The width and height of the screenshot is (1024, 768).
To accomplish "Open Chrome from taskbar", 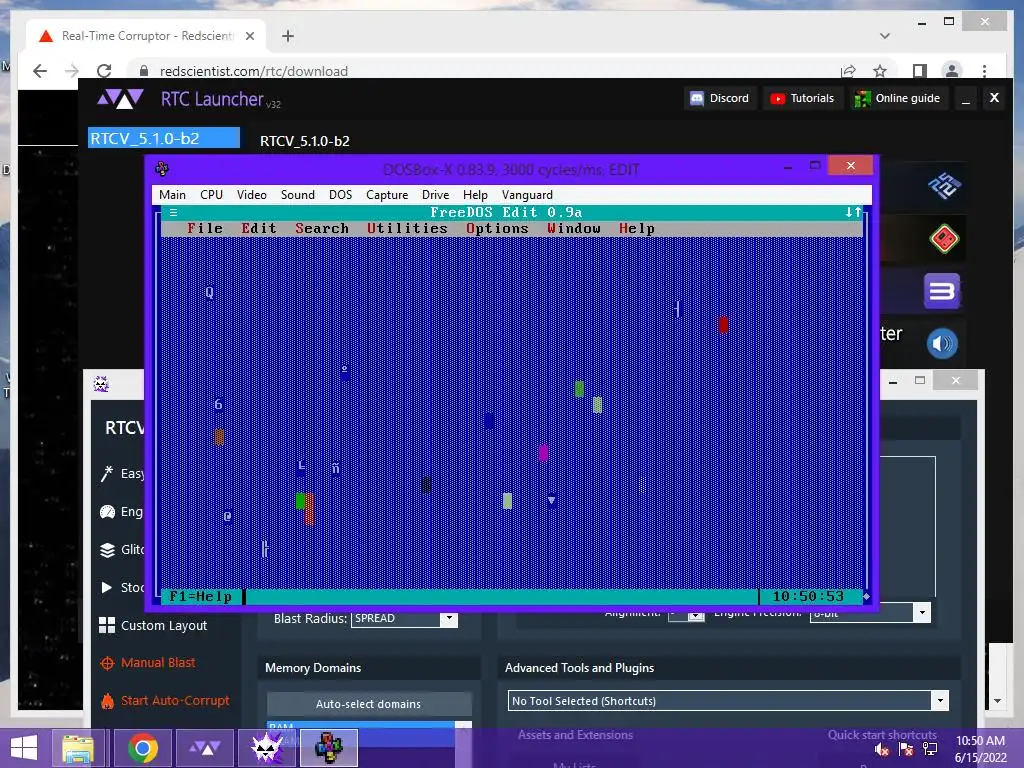I will click(x=142, y=748).
